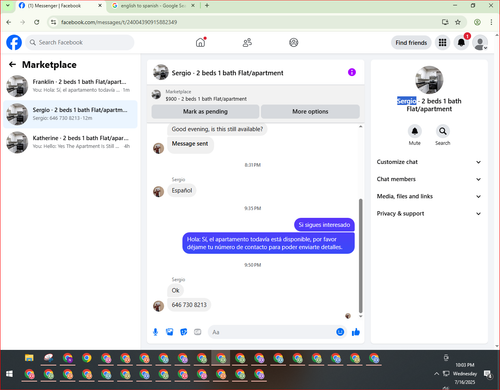Image resolution: width=500 pixels, height=390 pixels.
Task: Search in the conversation with the magnifier icon
Action: click(443, 131)
